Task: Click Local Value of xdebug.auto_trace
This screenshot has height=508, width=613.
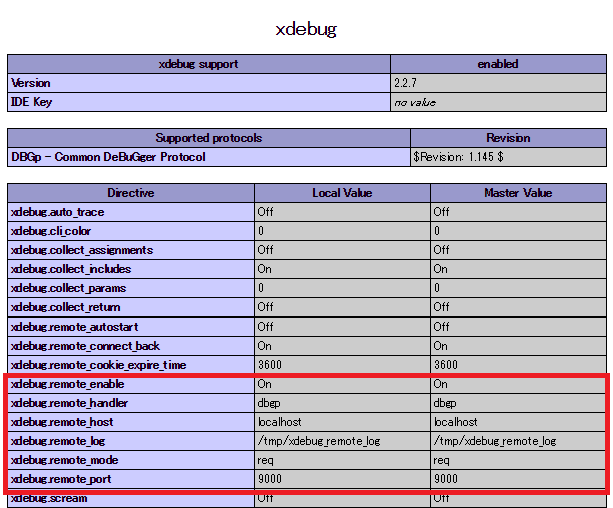Action: point(342,212)
